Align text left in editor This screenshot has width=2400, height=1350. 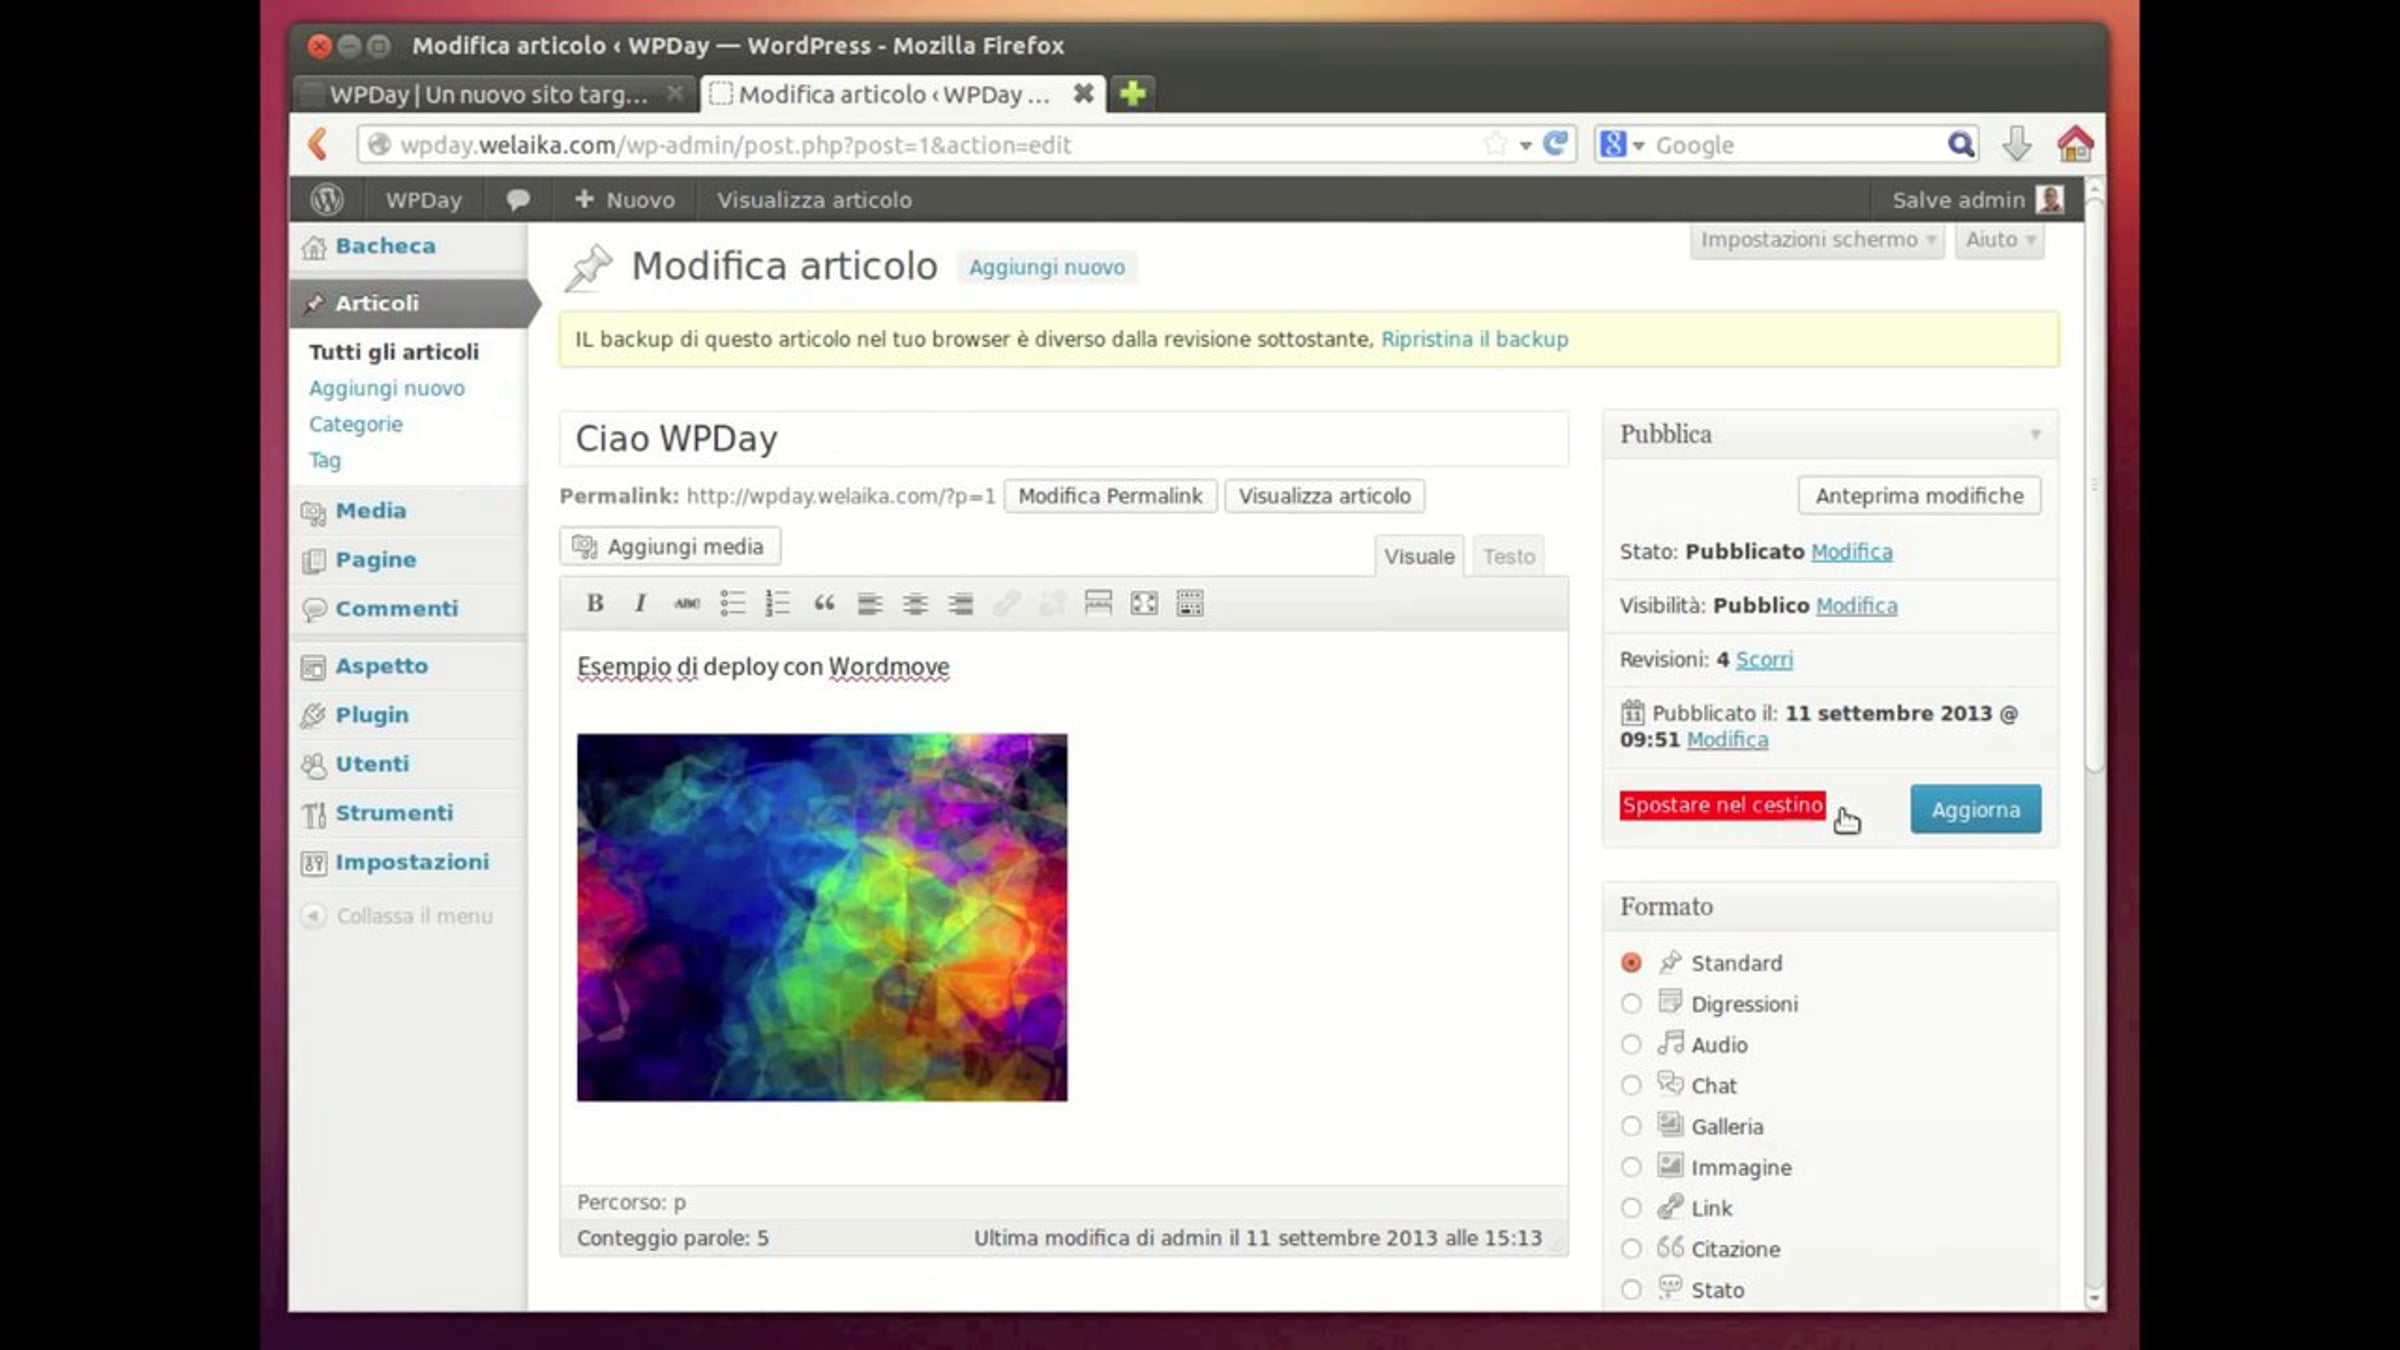click(869, 603)
